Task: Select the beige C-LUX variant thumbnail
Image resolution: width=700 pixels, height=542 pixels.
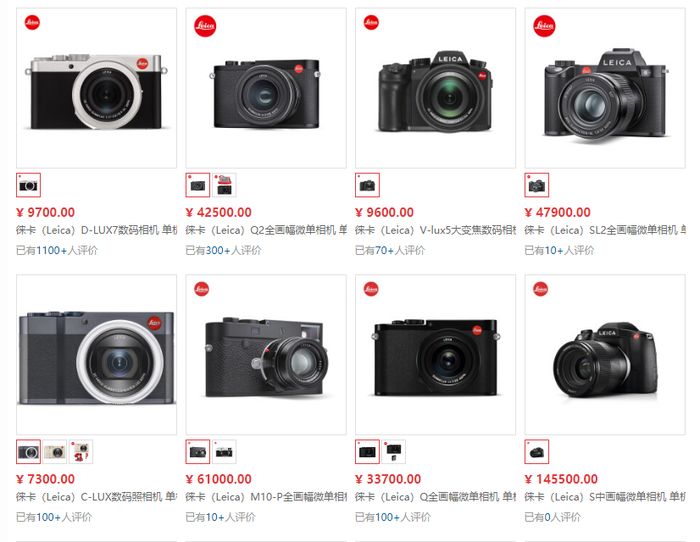Action: click(55, 452)
